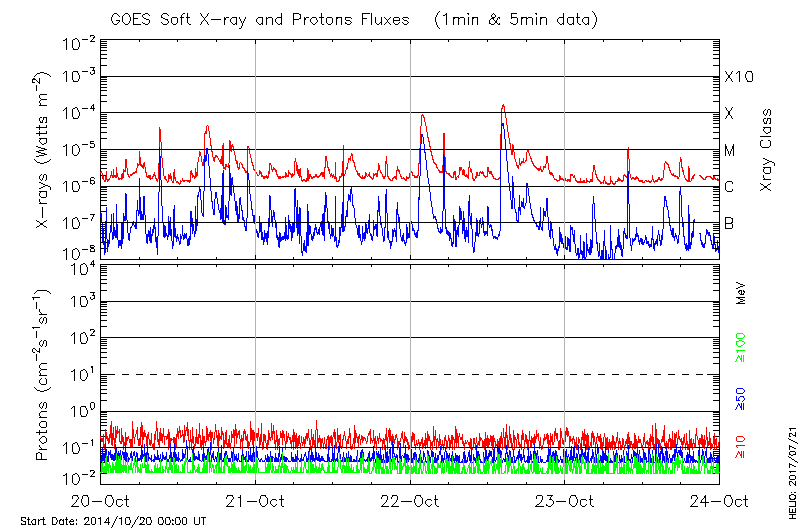Viewport: 800px width, 530px height.
Task: Click the '21-Oct' date tick label
Action: pyautogui.click(x=256, y=501)
